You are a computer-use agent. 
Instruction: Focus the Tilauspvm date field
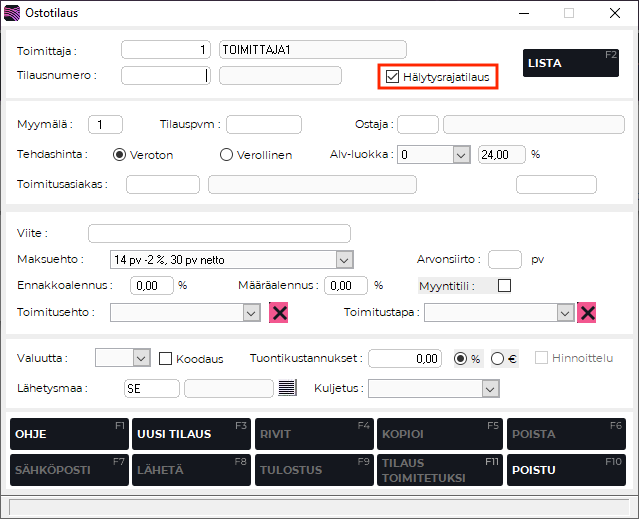point(264,125)
